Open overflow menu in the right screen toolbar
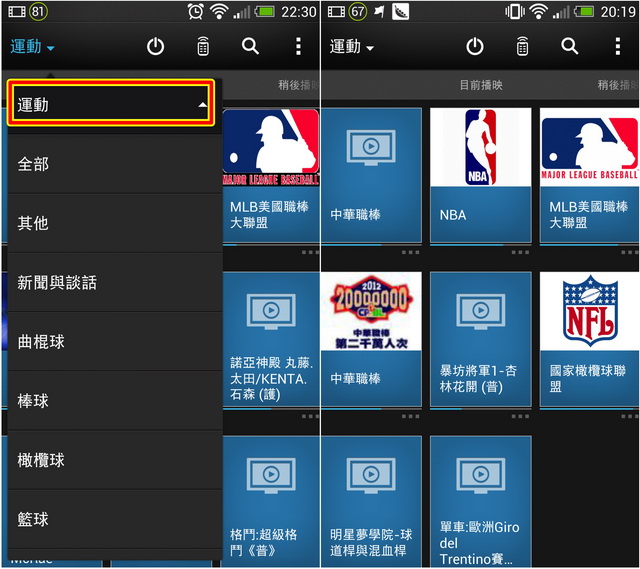 (618, 46)
